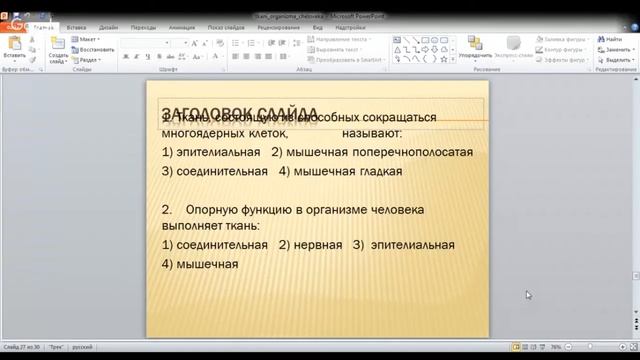Open the Дизайн ribbon tab
The height and width of the screenshot is (360, 640).
pos(109,27)
